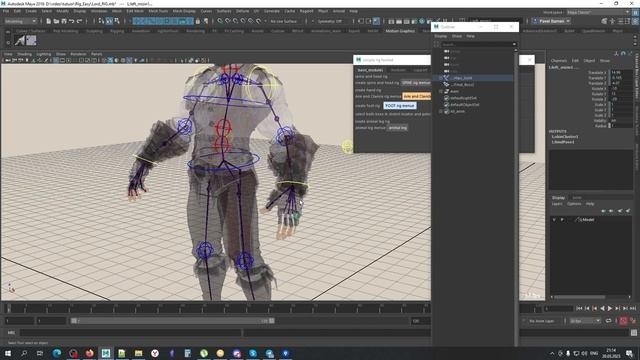
Task: Click the Go to end of playback button
Action: (633, 309)
